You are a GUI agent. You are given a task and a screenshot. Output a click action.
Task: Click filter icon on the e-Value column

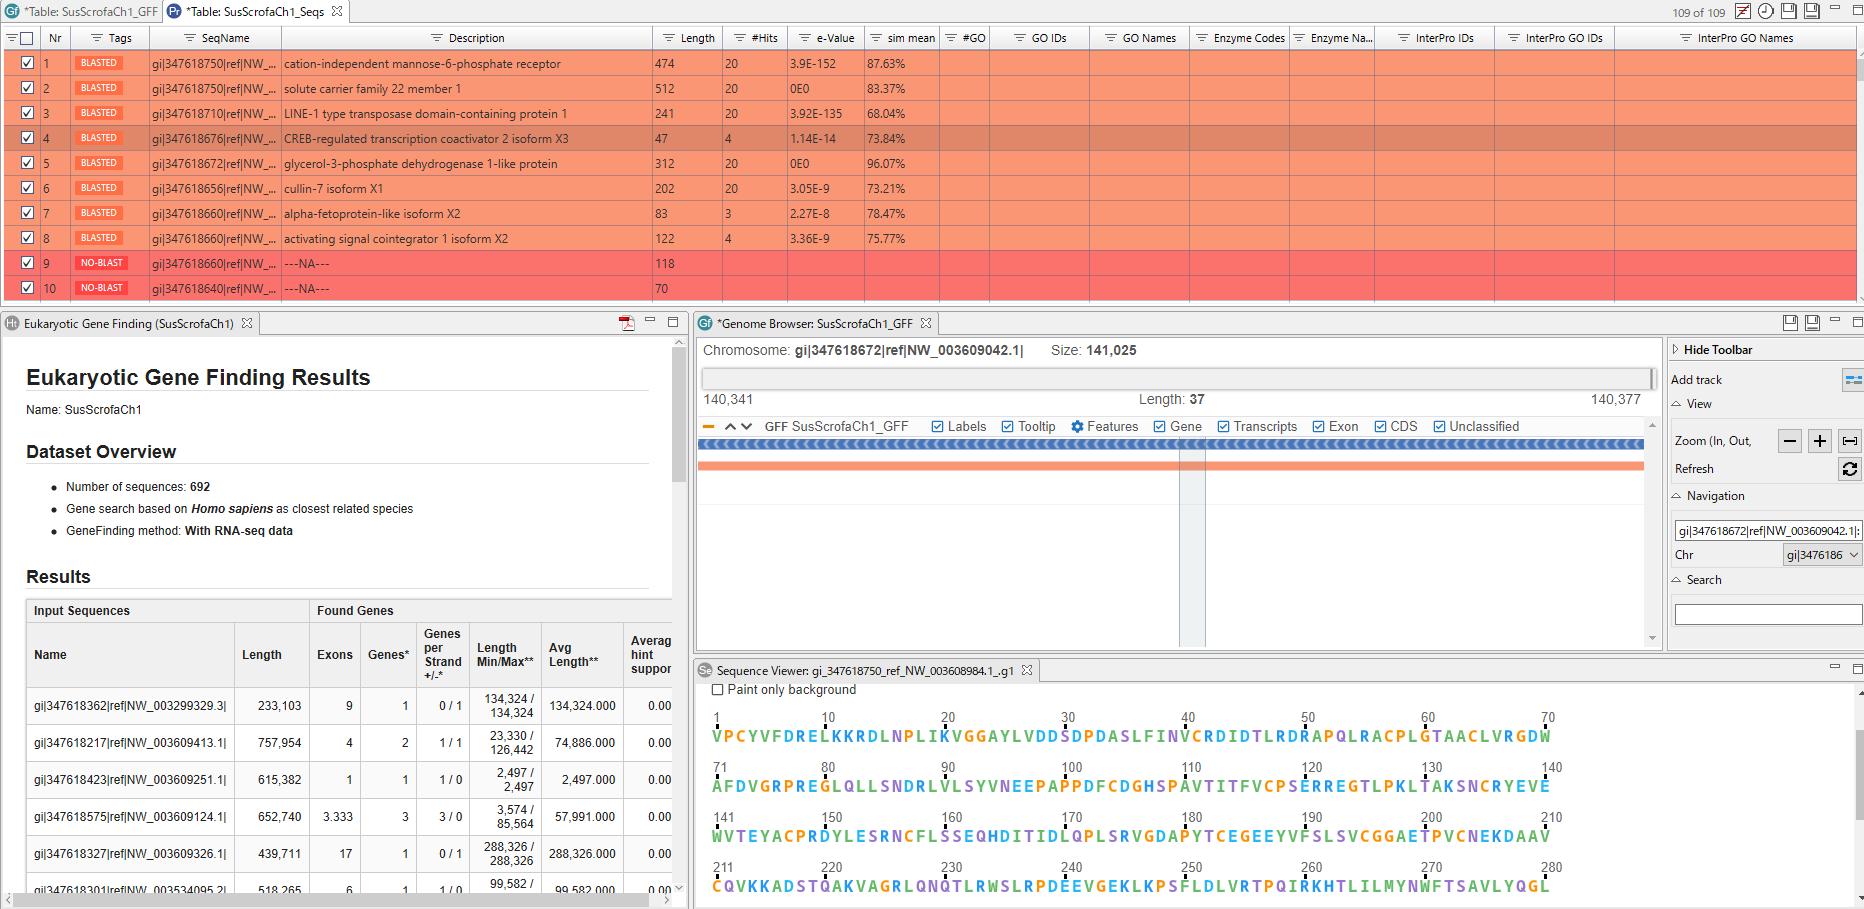coord(805,38)
